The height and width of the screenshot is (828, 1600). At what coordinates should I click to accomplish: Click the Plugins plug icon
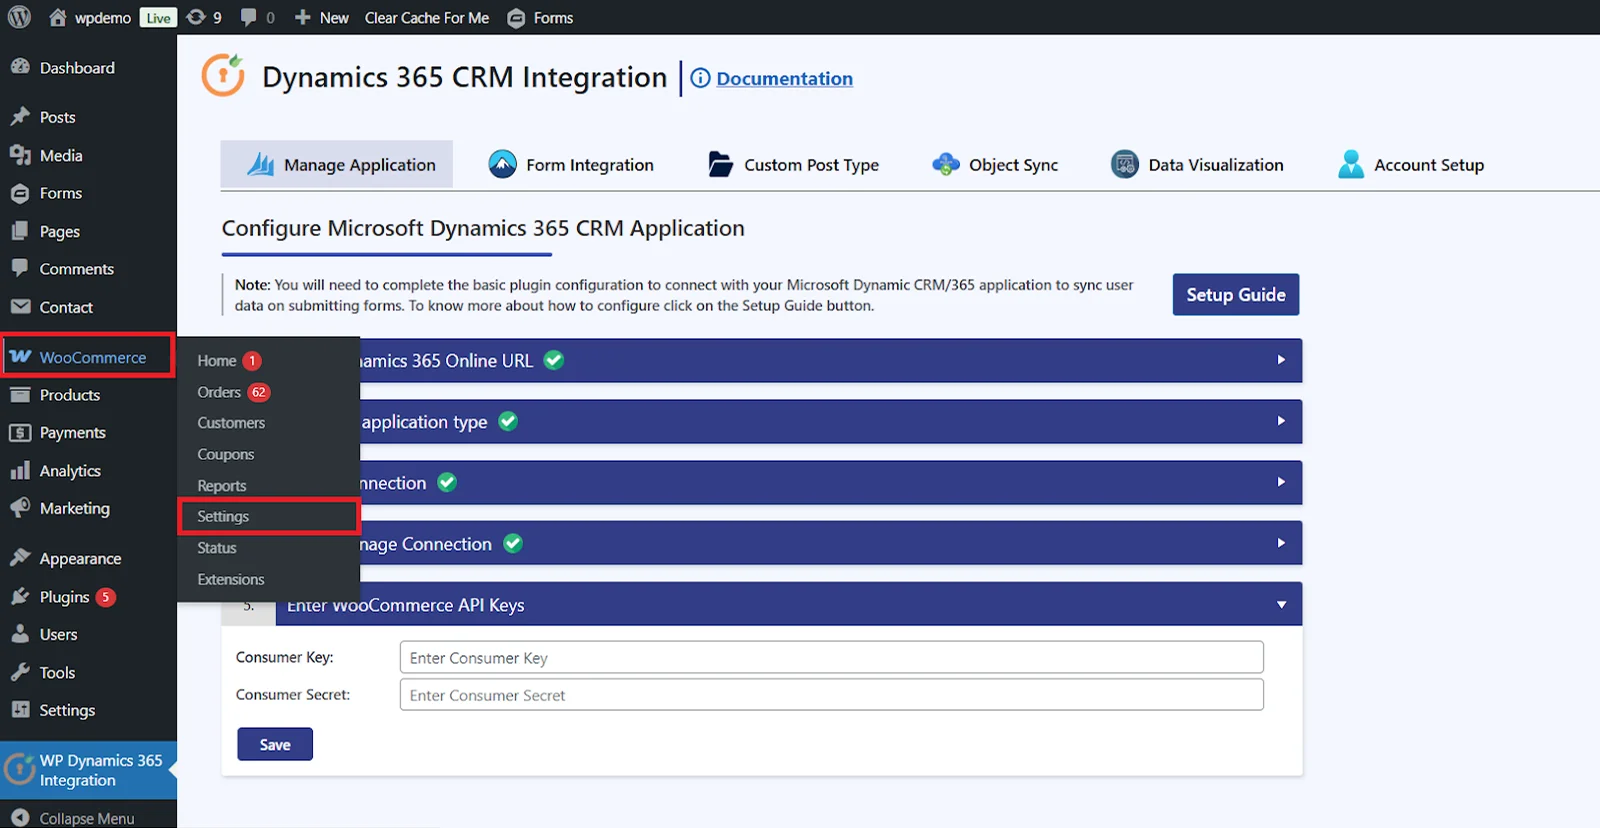[20, 596]
